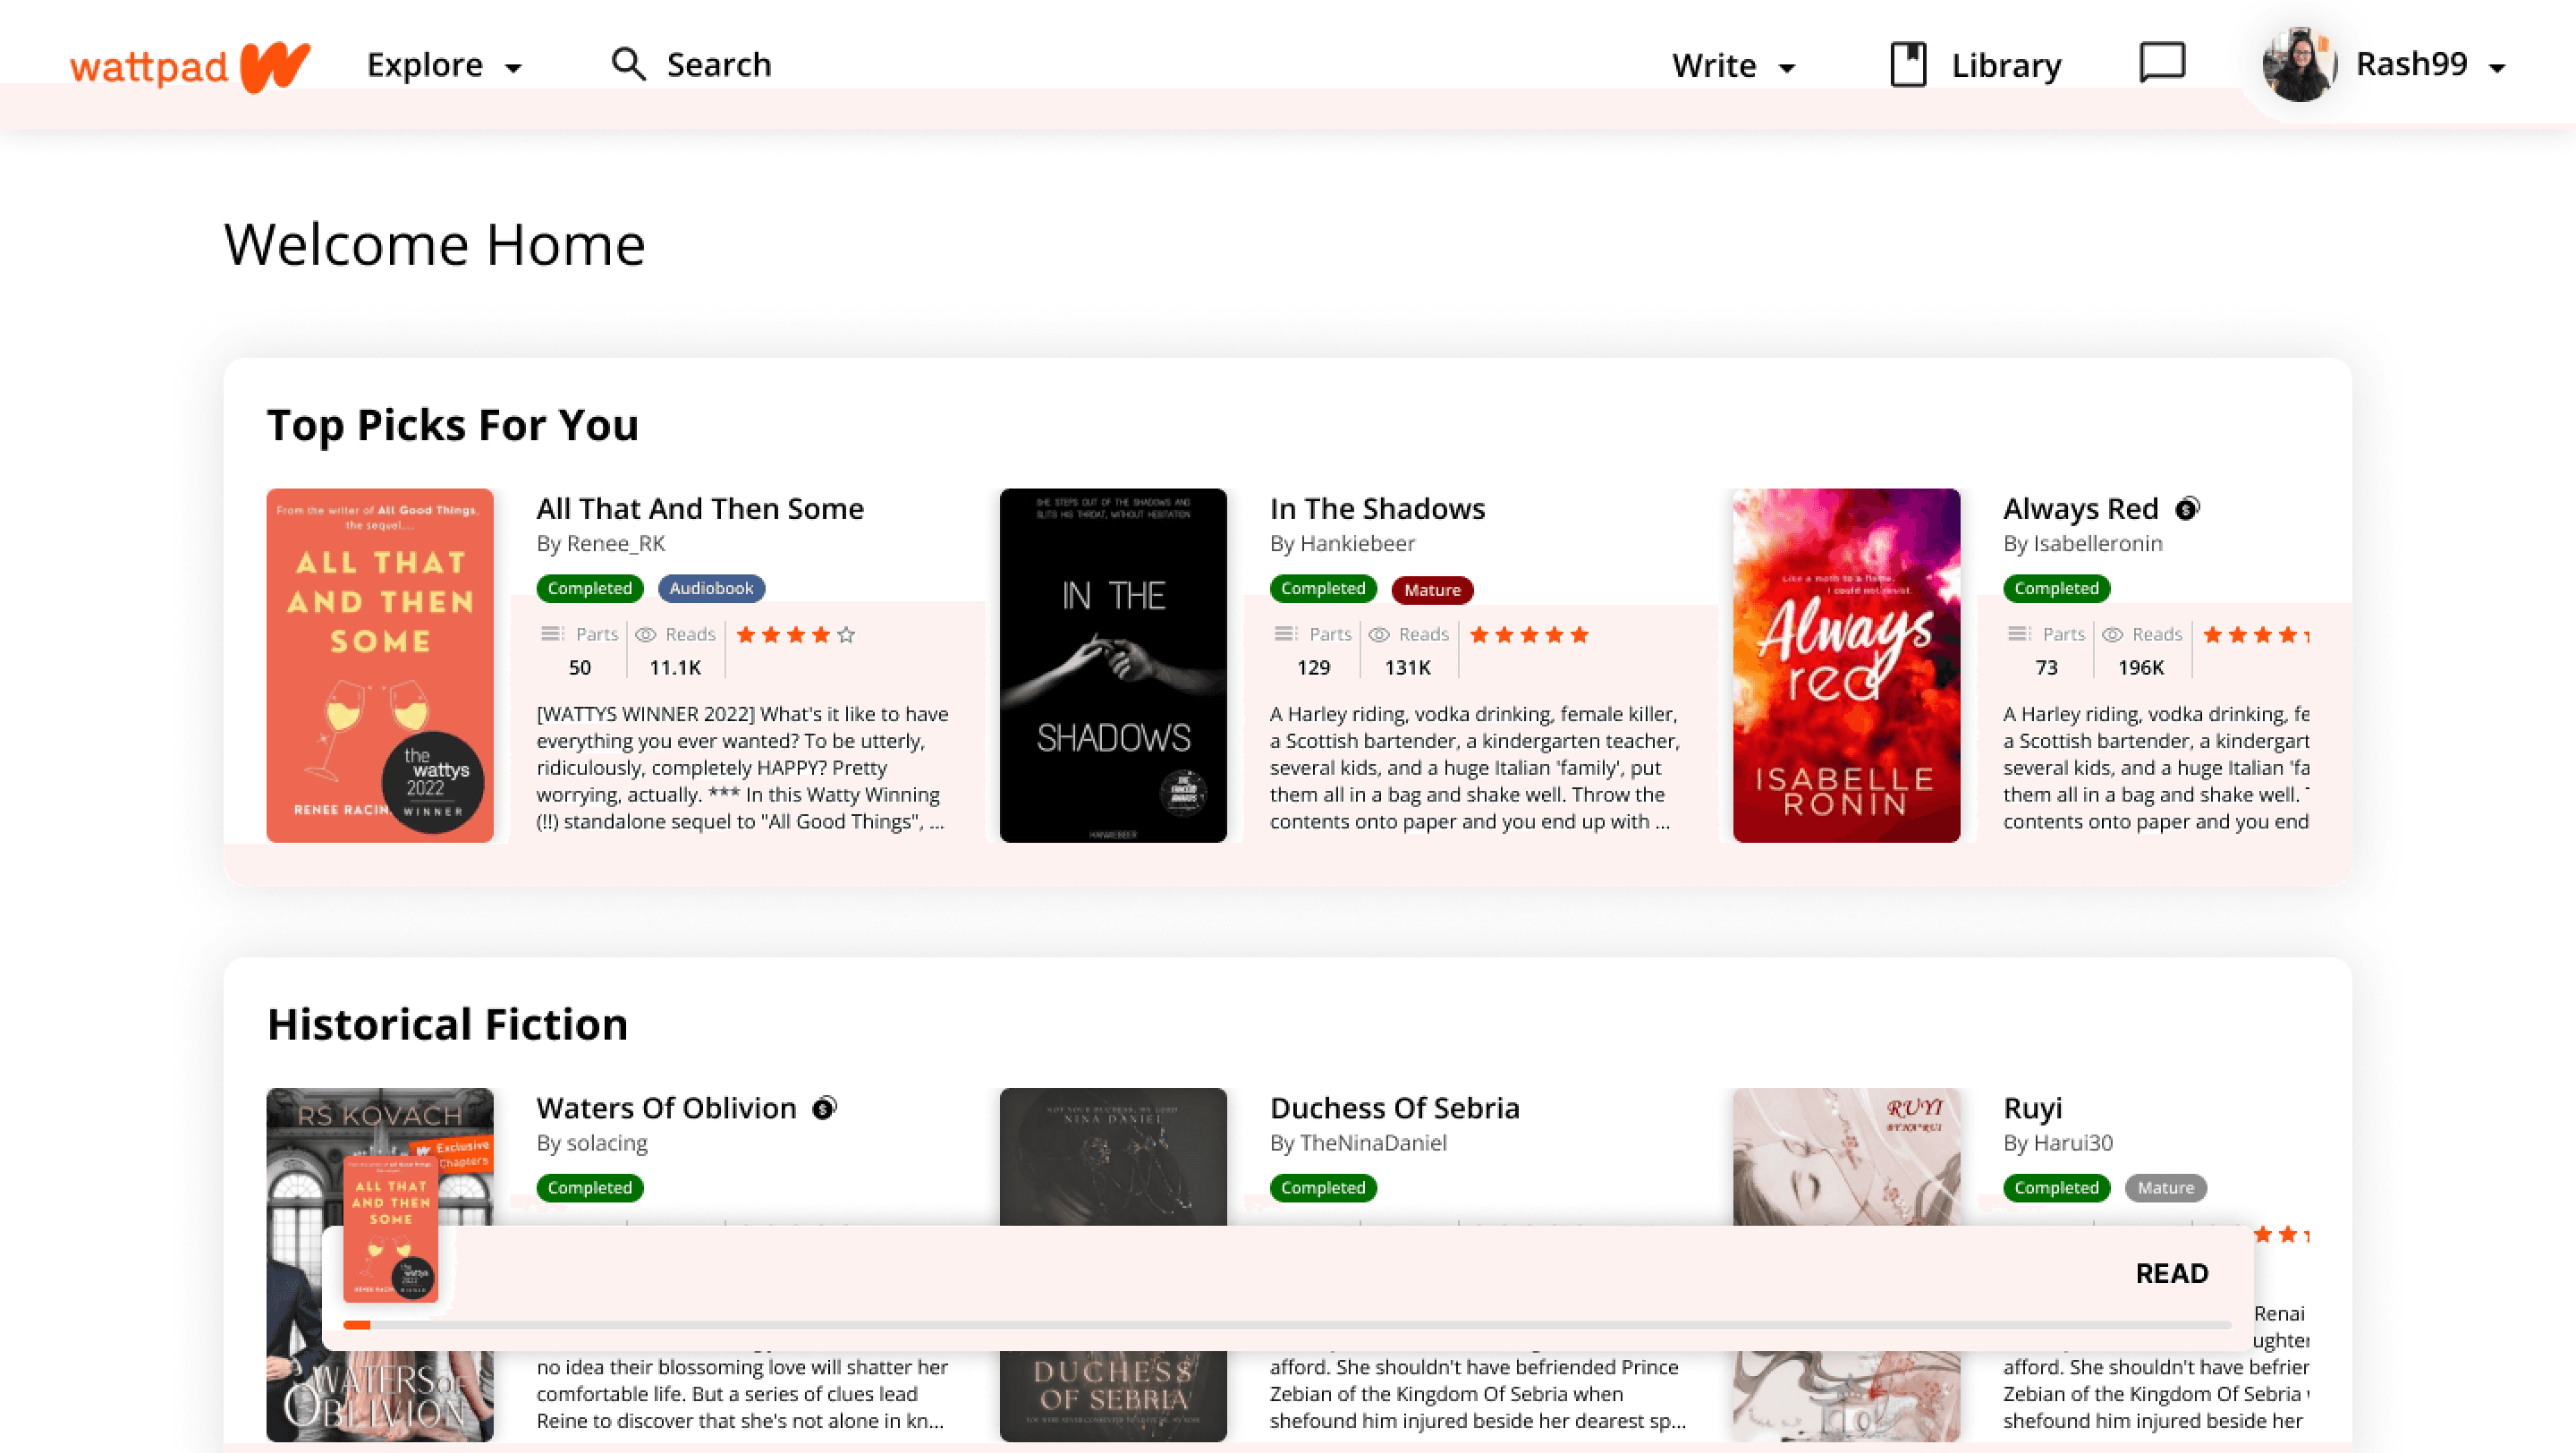Expand the Explore dropdown menu

coord(444,65)
